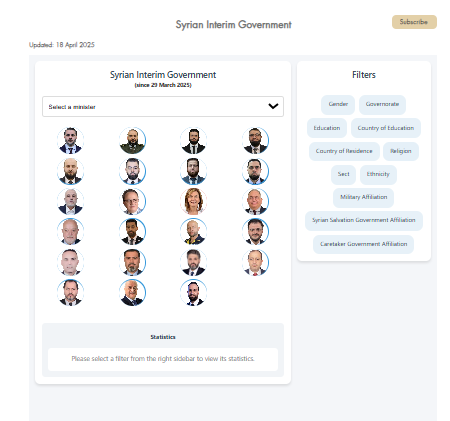Select third portrait in the fourth row
The width and height of the screenshot is (450, 421).
(x=193, y=232)
